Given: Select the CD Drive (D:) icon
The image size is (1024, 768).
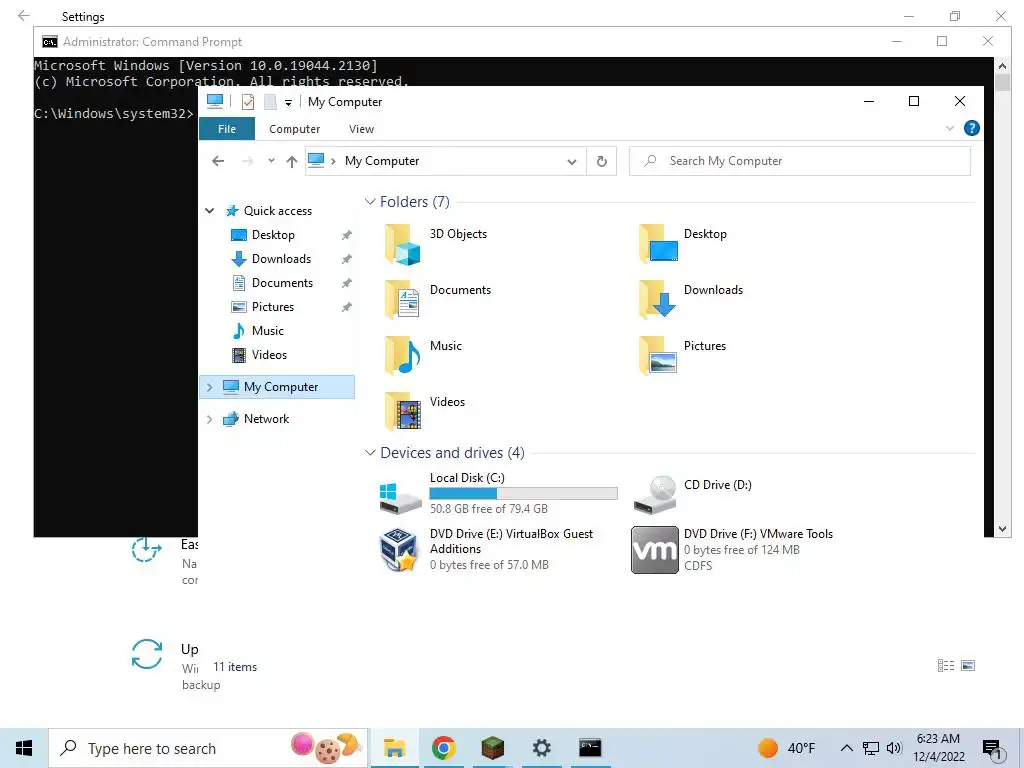Looking at the screenshot, I should point(655,495).
